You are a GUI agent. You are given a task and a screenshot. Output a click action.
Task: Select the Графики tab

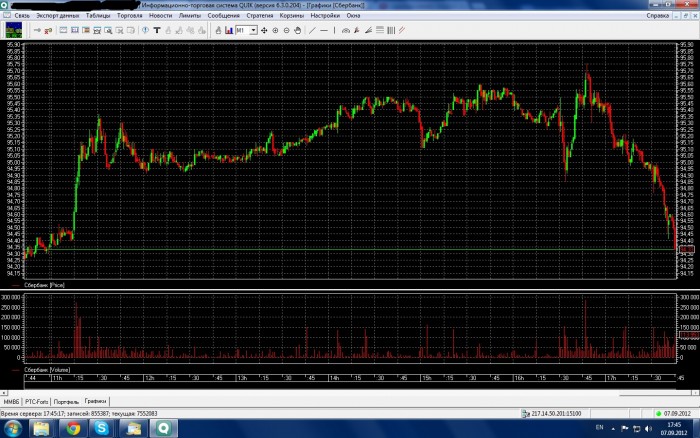[96, 401]
